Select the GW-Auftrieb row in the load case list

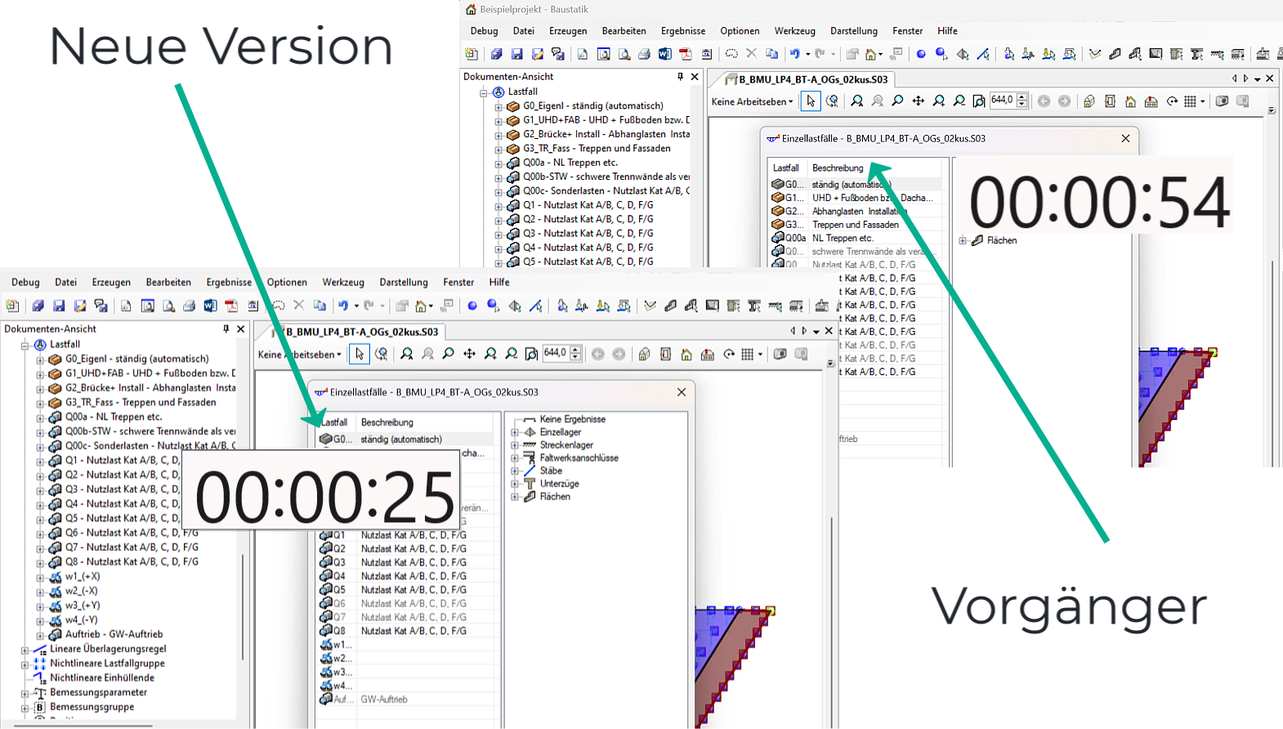click(x=384, y=699)
